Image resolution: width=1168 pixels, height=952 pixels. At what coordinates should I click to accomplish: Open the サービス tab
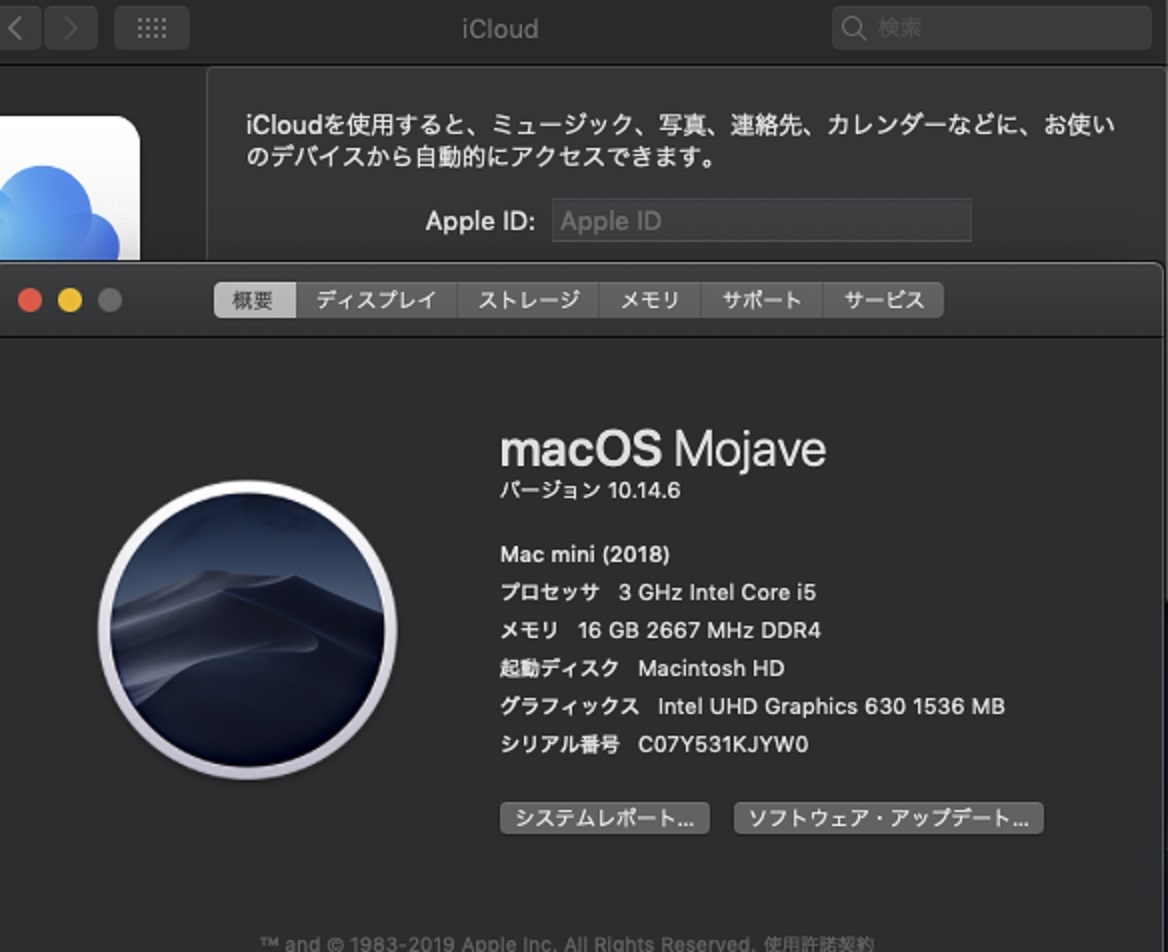click(x=883, y=300)
